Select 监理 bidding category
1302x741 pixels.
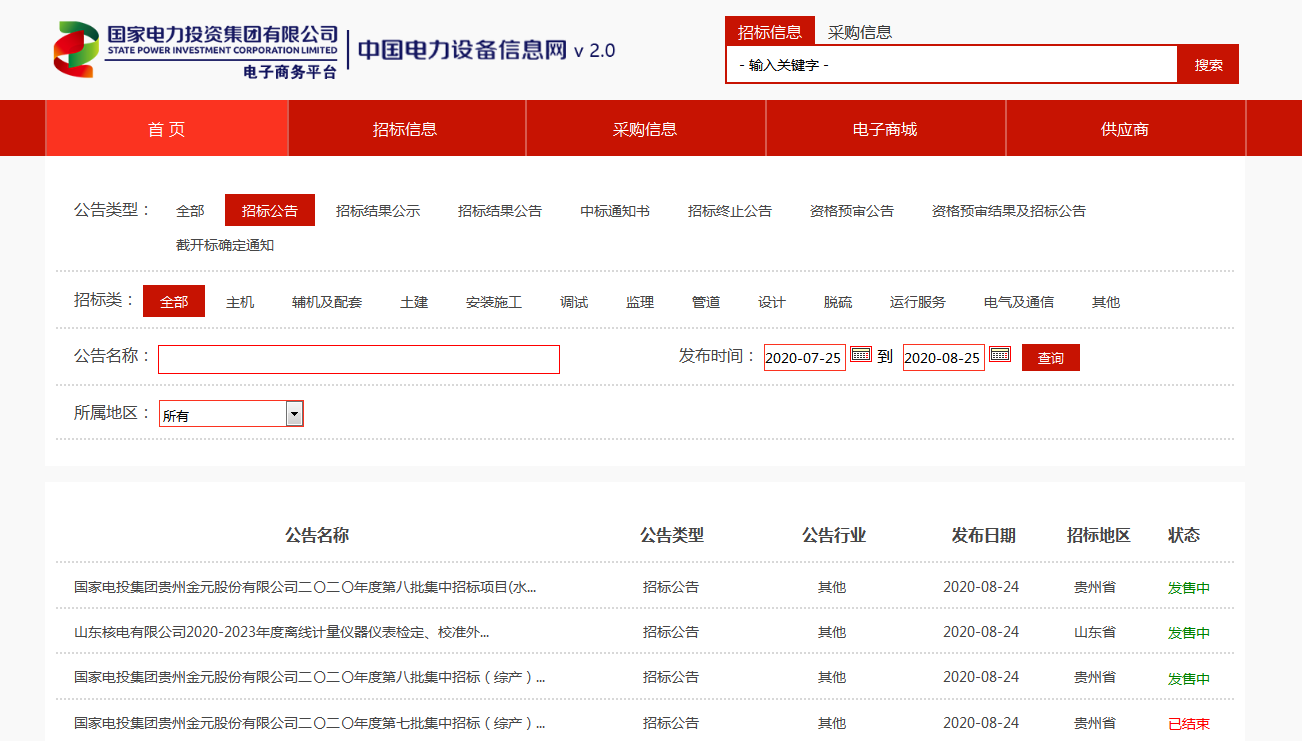(x=640, y=302)
